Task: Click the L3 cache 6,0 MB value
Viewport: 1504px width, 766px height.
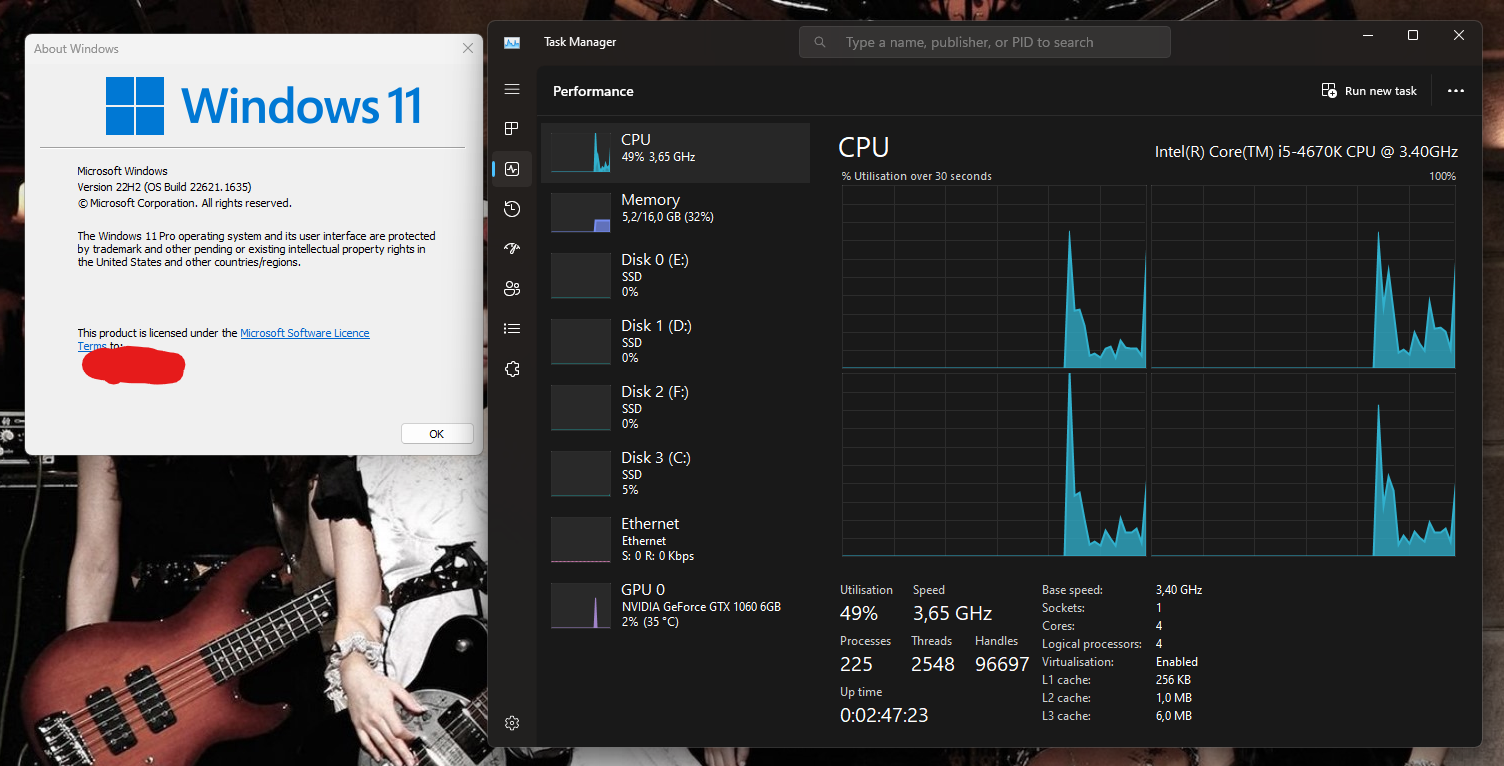Action: click(1173, 716)
